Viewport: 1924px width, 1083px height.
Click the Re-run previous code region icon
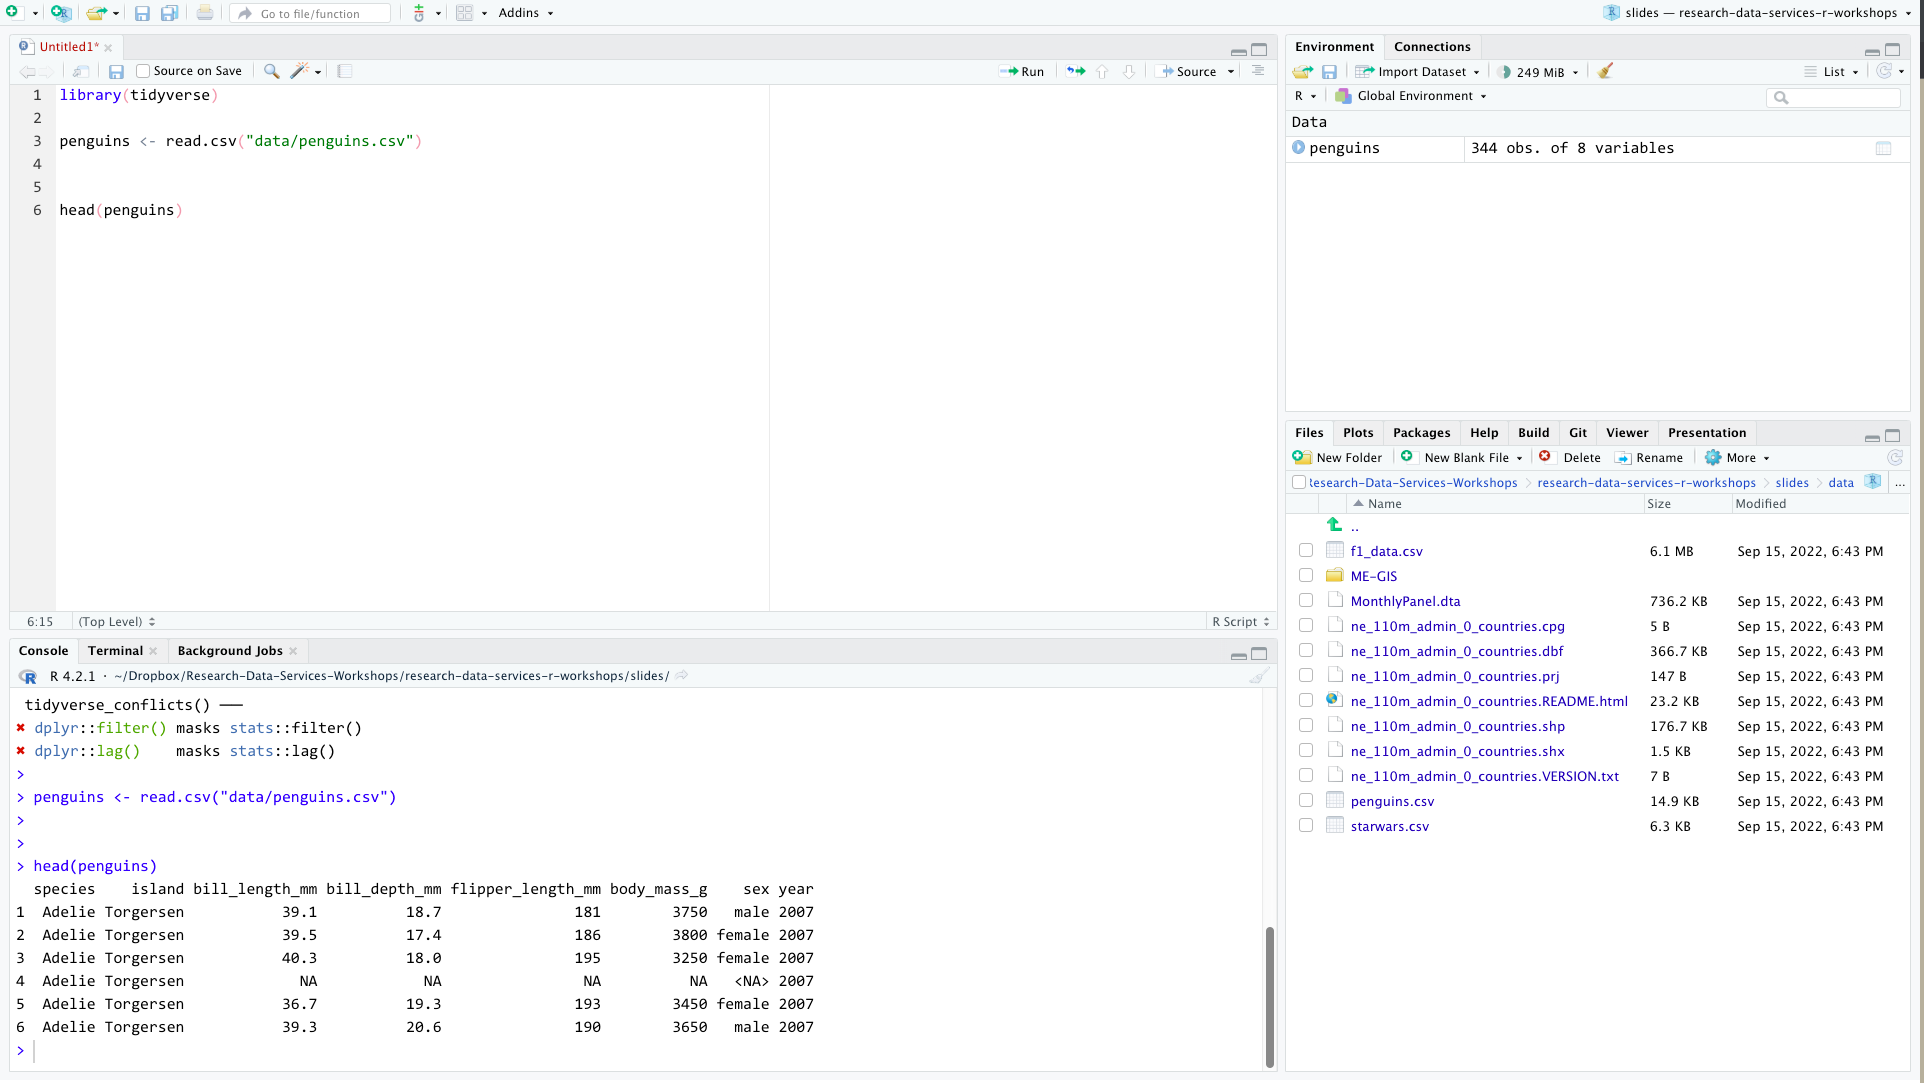(x=1076, y=72)
